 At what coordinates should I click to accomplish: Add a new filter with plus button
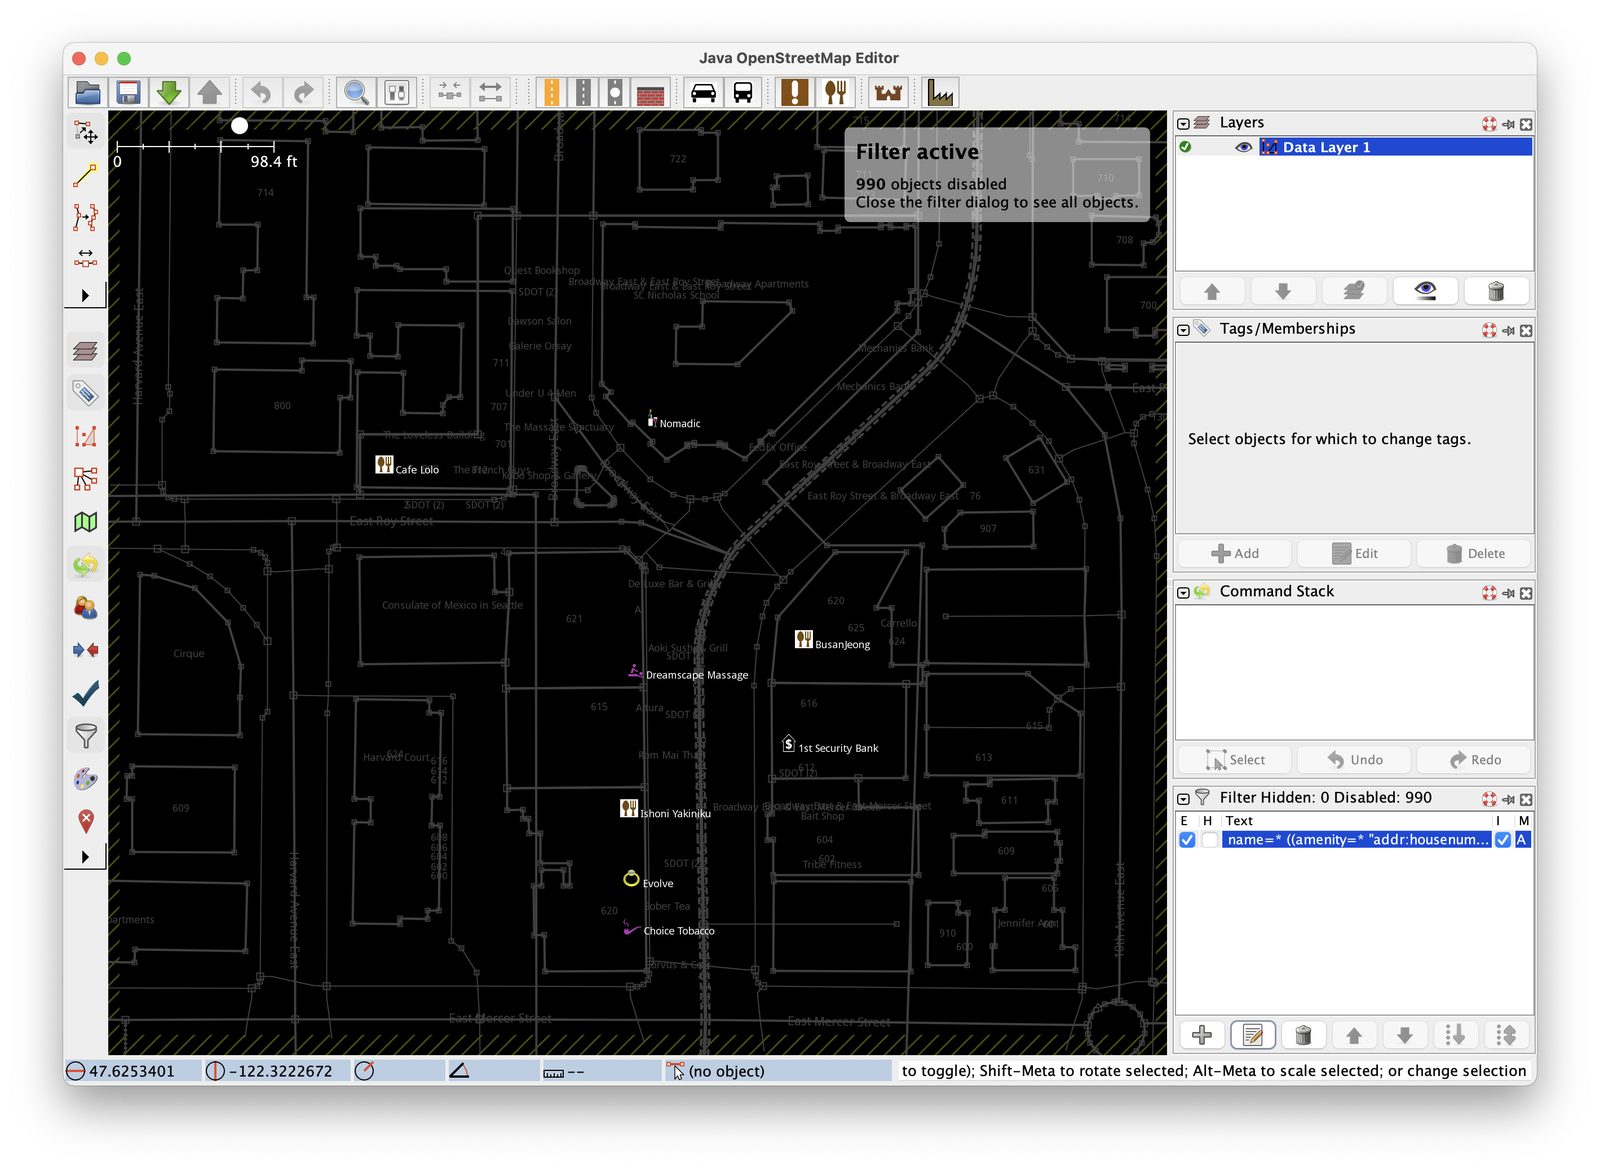pos(1202,1036)
